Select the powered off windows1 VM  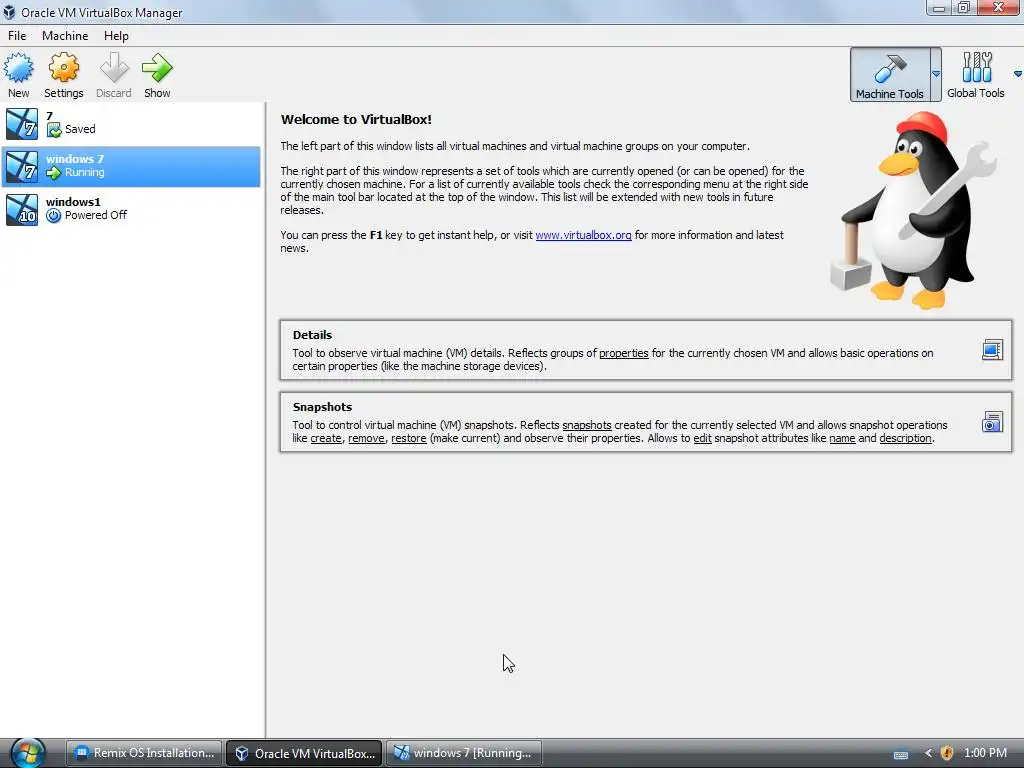point(131,209)
